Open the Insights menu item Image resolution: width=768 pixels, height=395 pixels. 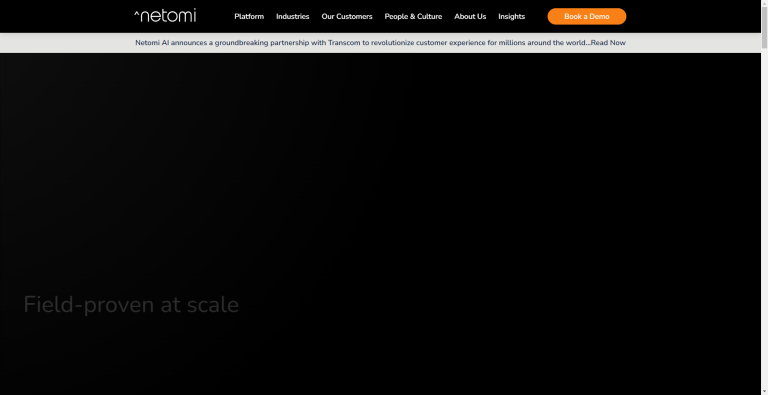coord(511,16)
